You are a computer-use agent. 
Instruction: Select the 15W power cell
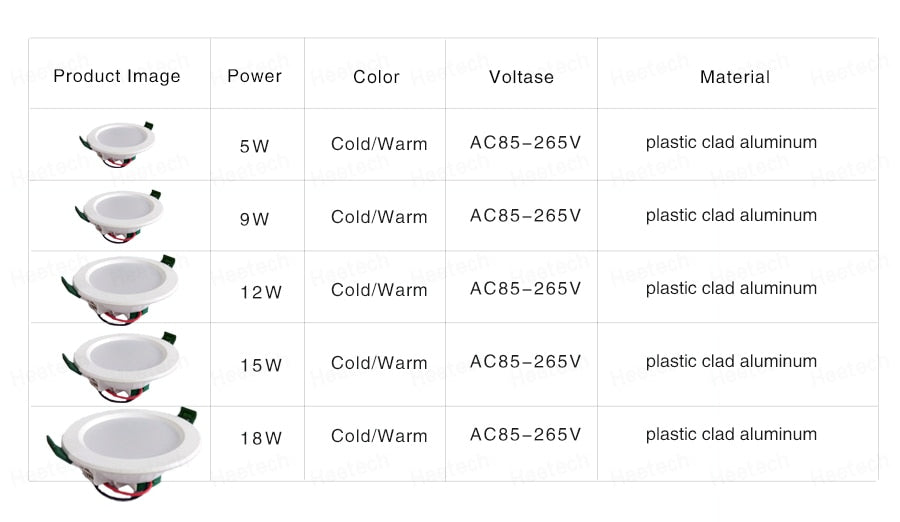[260, 365]
